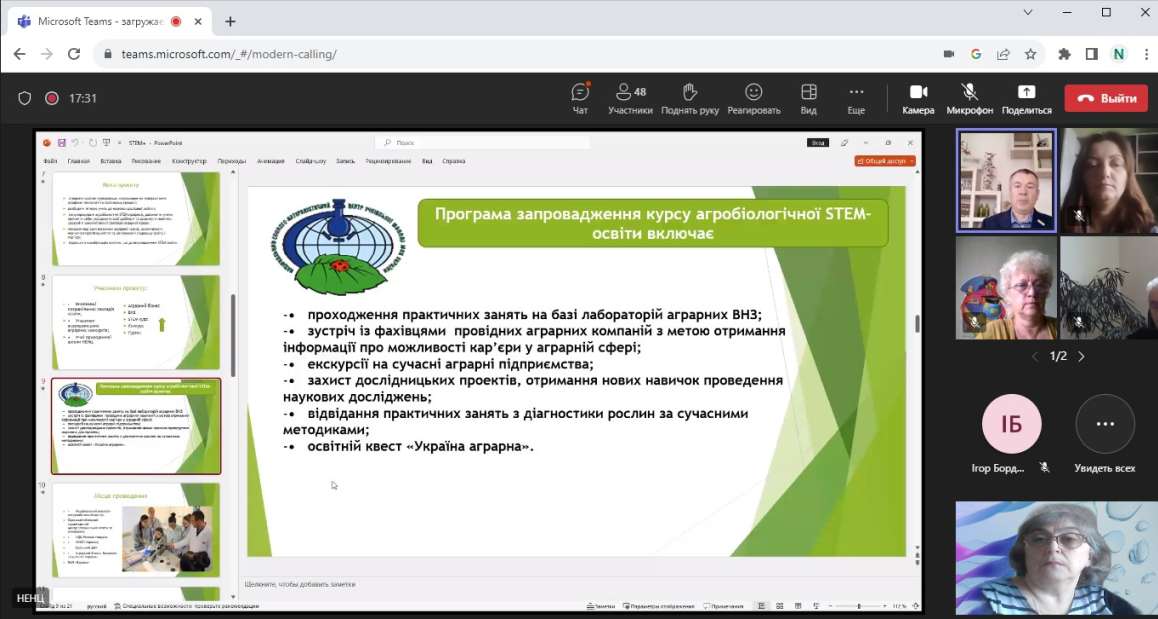Viewport: 1158px width, 619px height.
Task: Open a new Chrome tab
Action: click(x=230, y=21)
